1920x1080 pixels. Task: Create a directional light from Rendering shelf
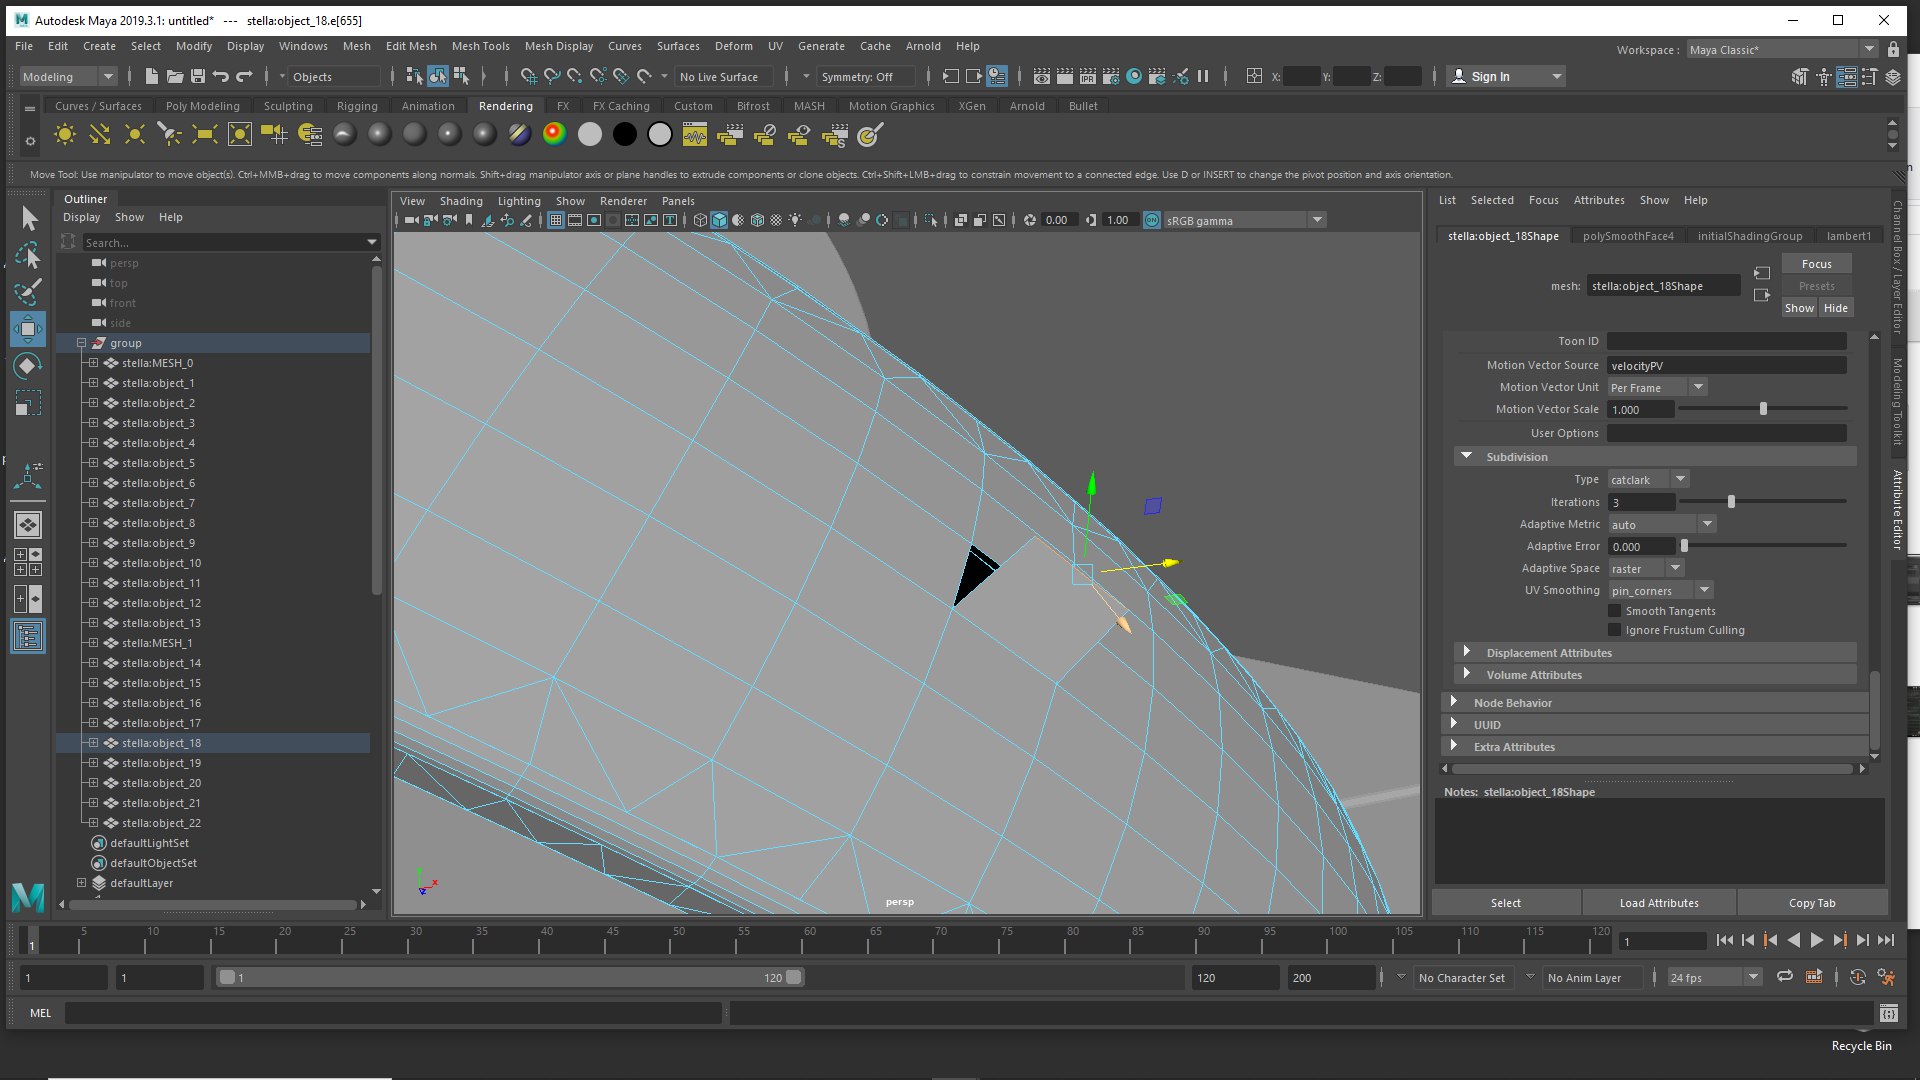tap(100, 134)
